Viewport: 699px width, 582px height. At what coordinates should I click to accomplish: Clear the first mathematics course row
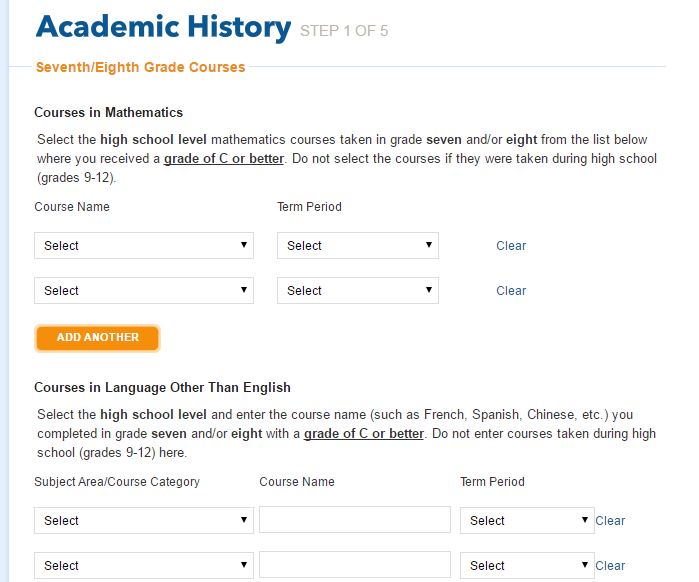coord(511,246)
